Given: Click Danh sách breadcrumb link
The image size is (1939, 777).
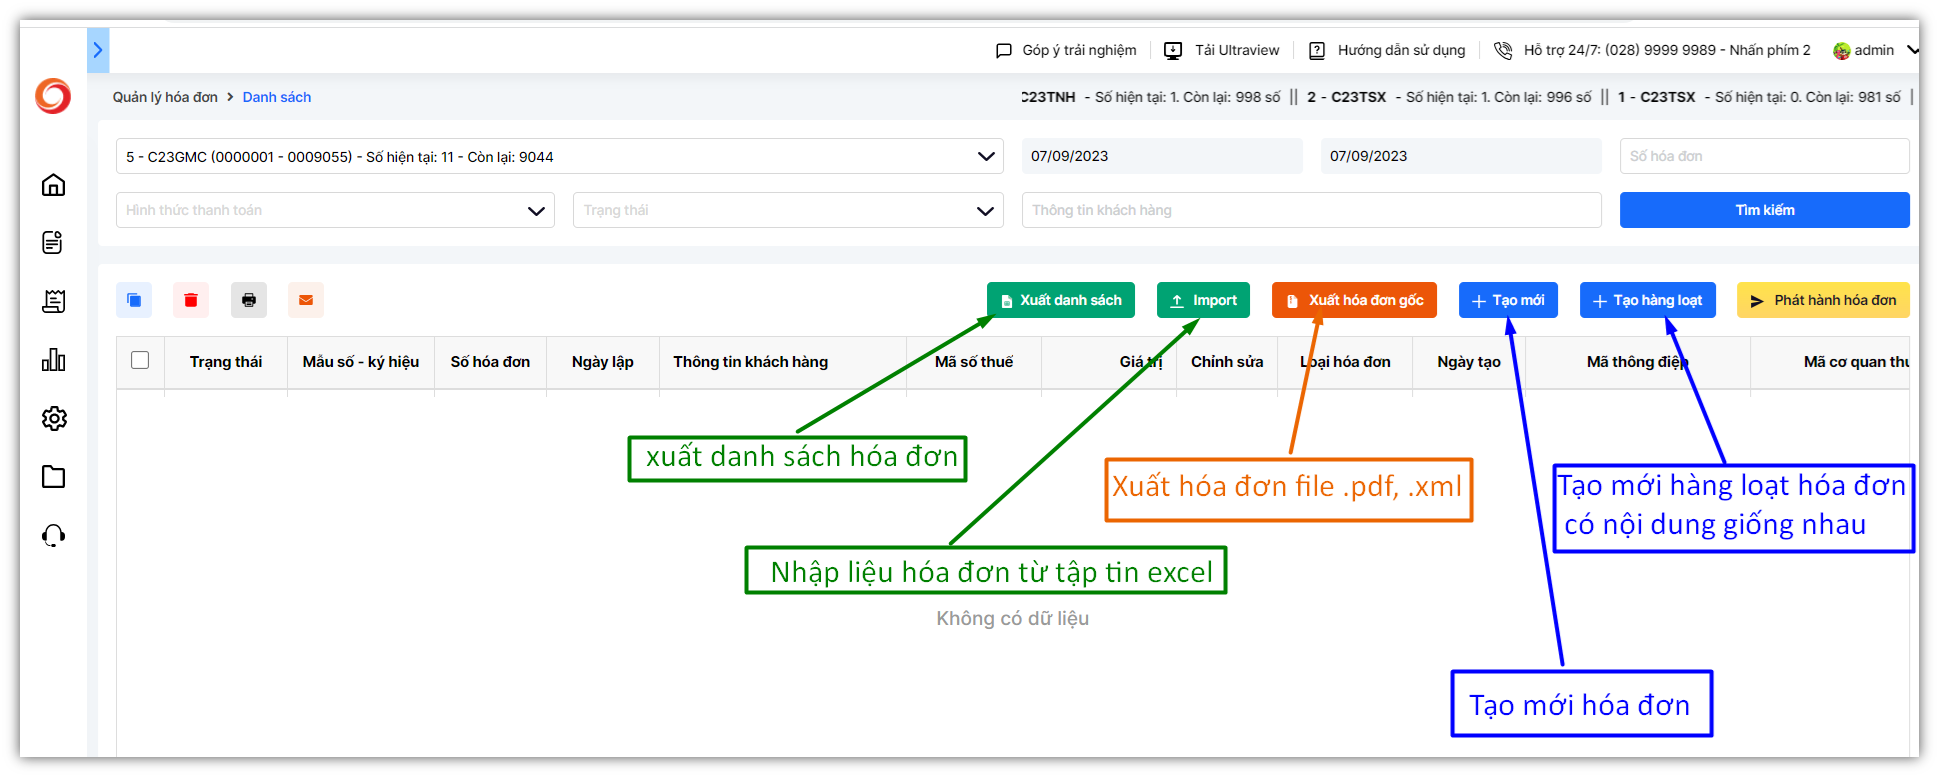Looking at the screenshot, I should coord(276,97).
